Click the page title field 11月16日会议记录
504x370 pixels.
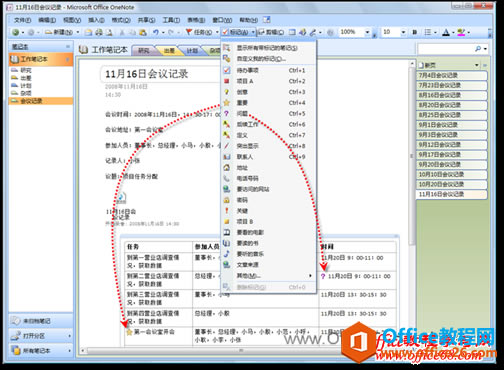tap(160, 74)
